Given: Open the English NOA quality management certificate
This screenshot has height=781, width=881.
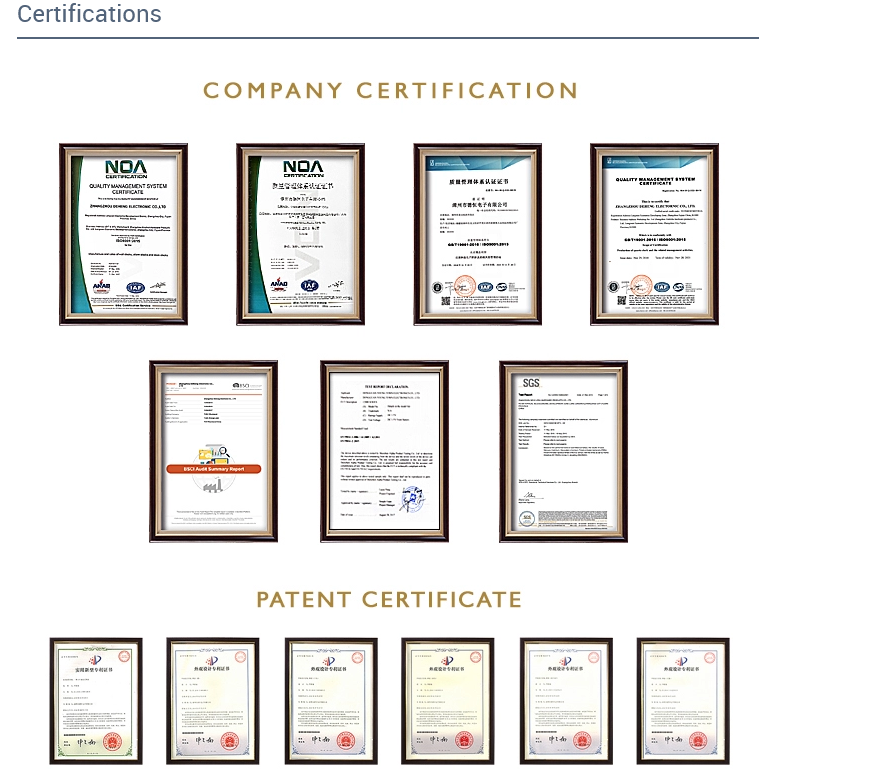Looking at the screenshot, I should (123, 234).
